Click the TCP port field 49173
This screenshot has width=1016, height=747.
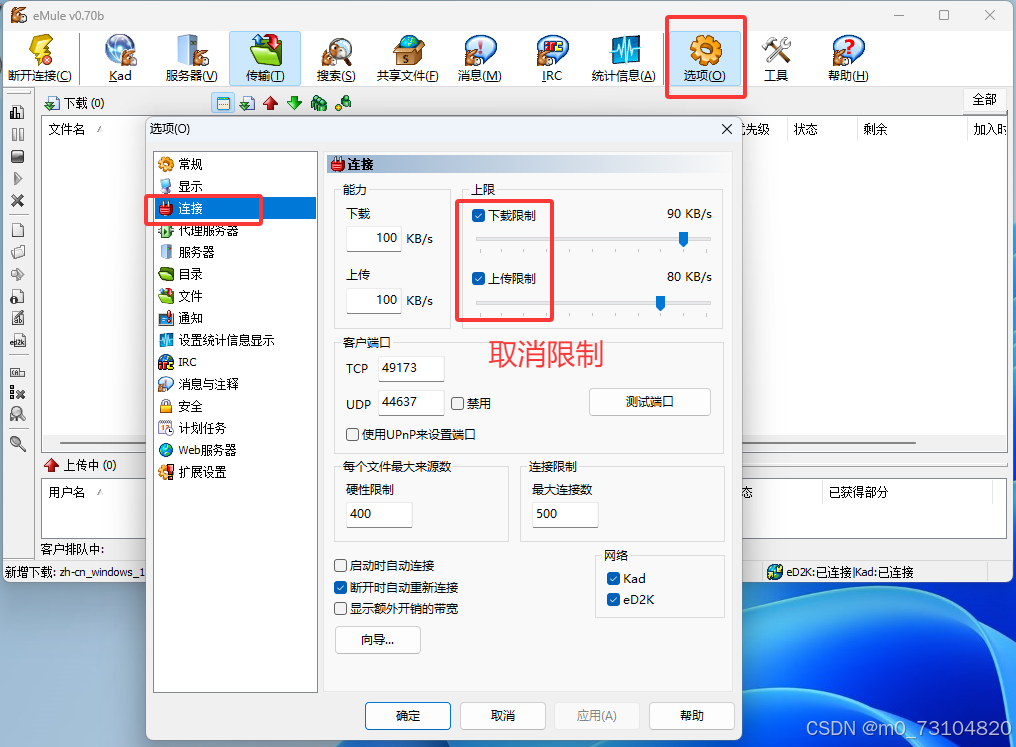coord(411,368)
